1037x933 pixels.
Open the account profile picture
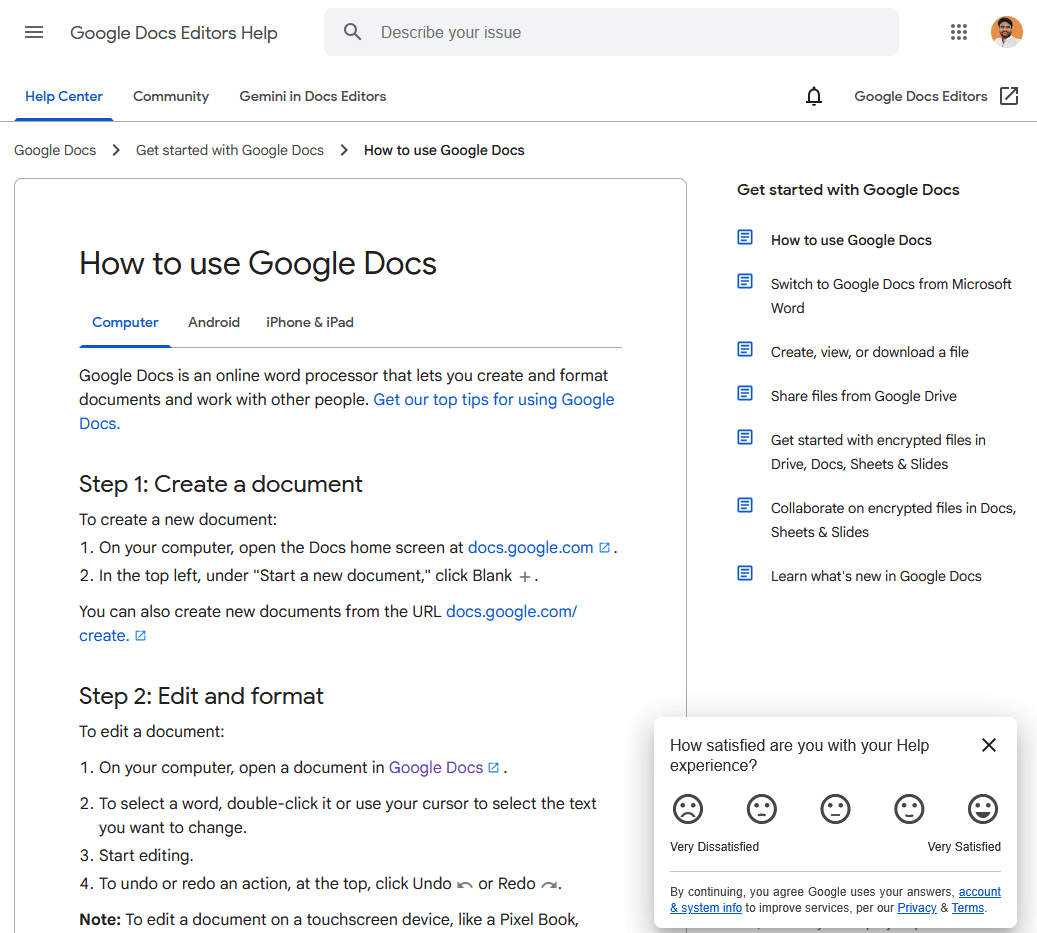(1007, 32)
